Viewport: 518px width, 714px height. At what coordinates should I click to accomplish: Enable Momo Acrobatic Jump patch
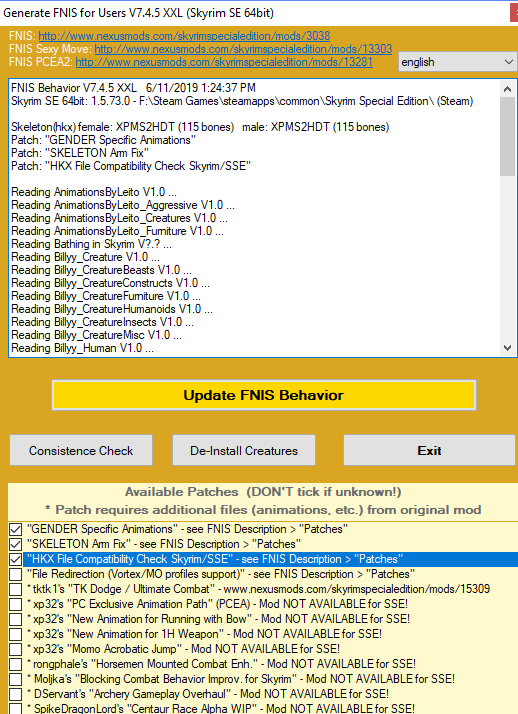pyautogui.click(x=15, y=649)
